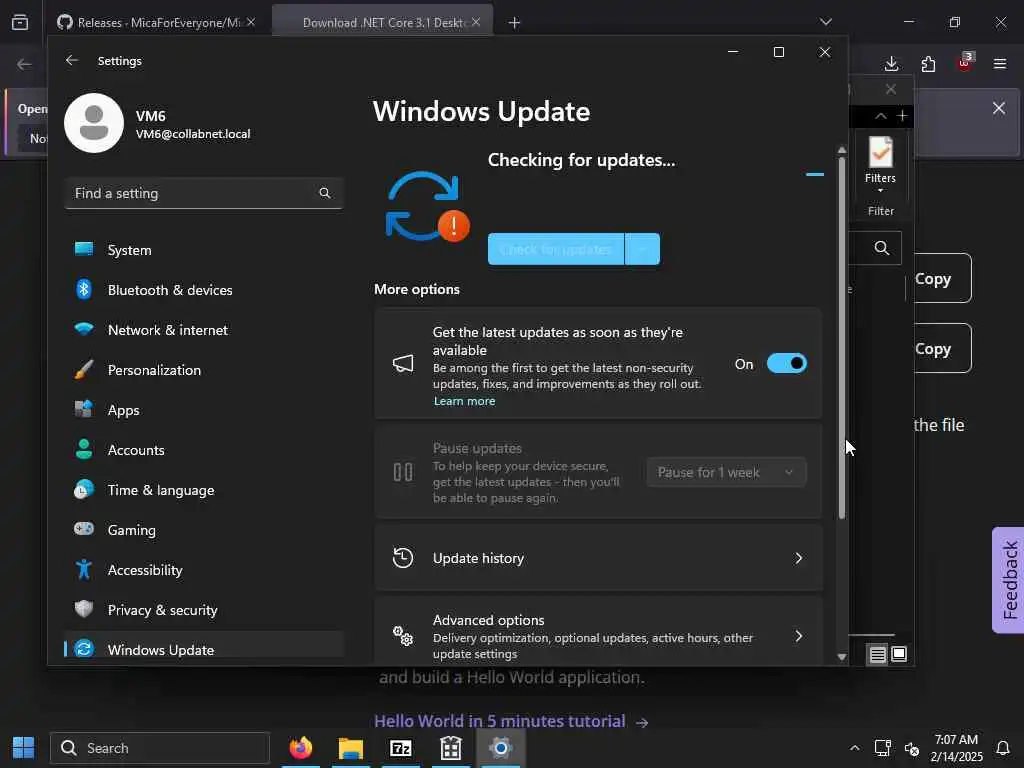Switch to details view in background window

878,654
